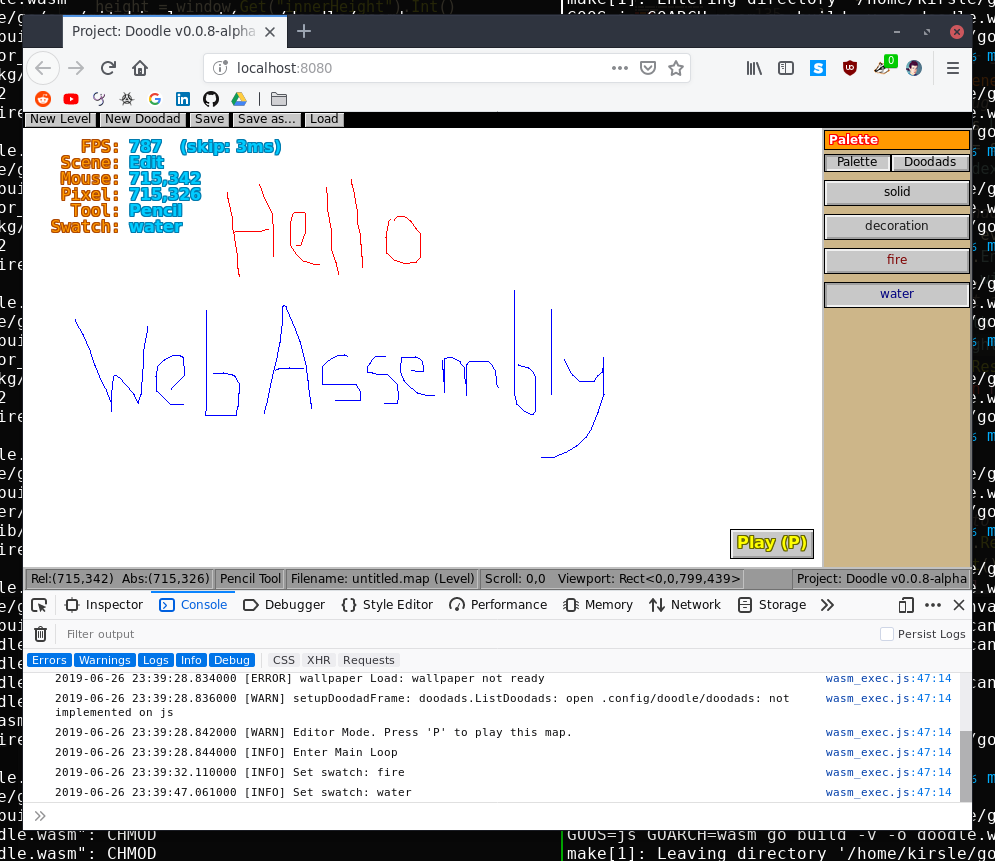Select the Palette tab in palette panel
The height and width of the screenshot is (861, 995).
pos(857,162)
